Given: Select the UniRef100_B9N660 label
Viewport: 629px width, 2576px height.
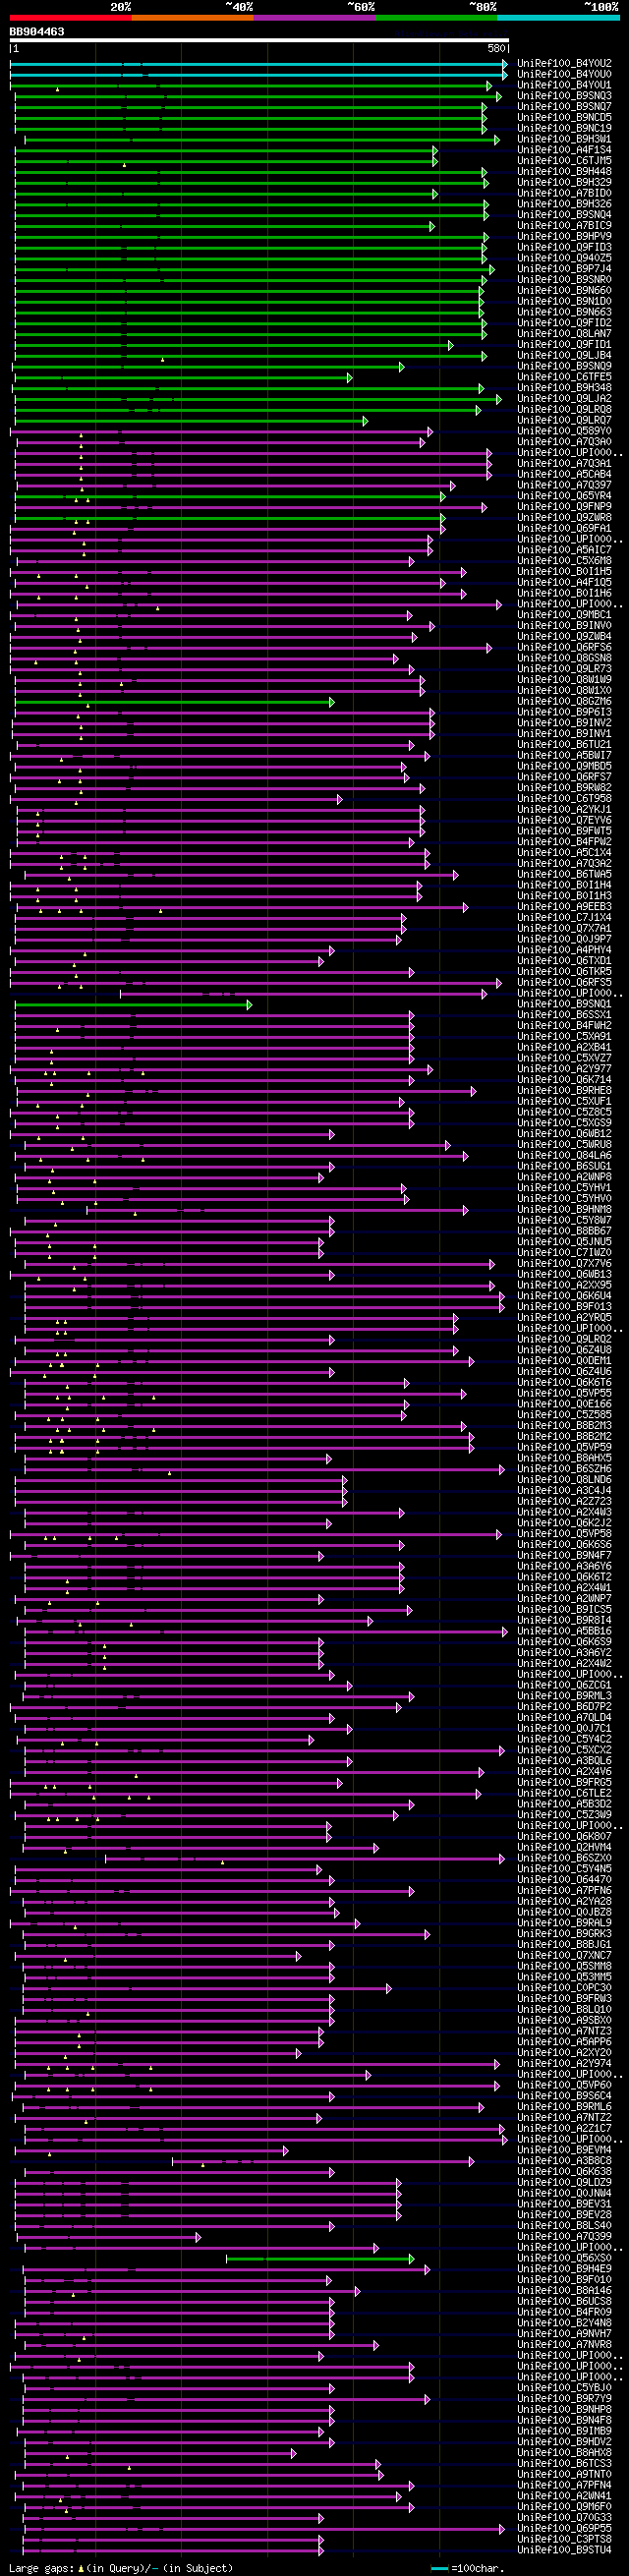Looking at the screenshot, I should (564, 291).
